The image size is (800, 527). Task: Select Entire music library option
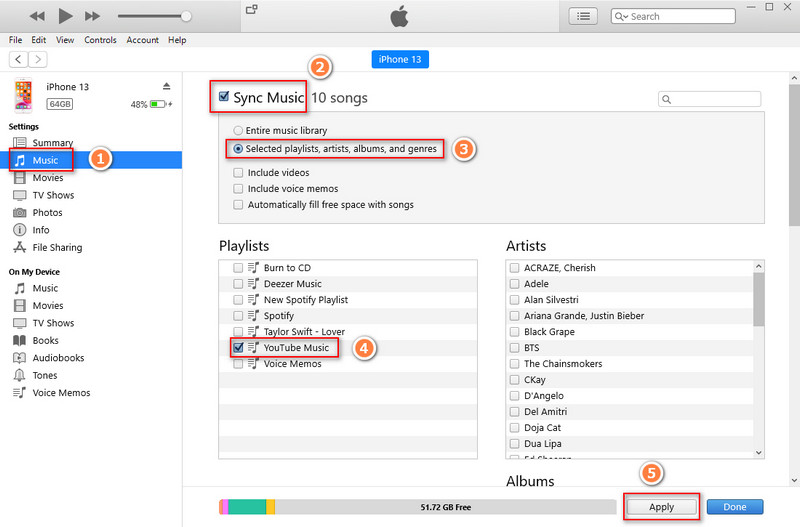tap(238, 131)
